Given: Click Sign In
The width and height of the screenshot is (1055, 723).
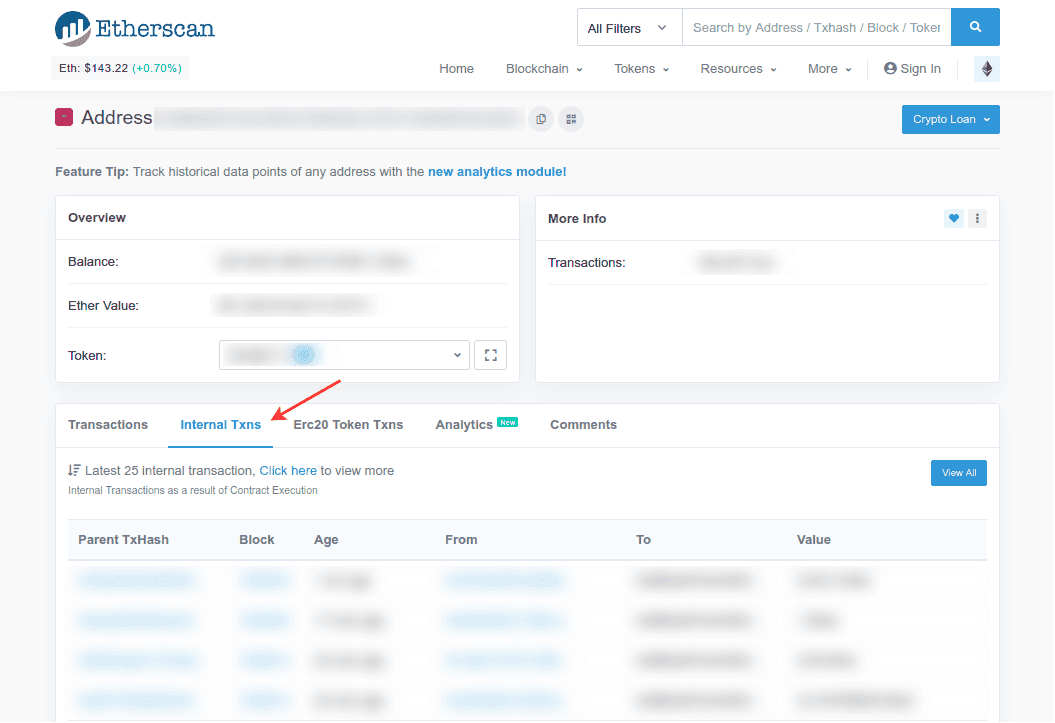Looking at the screenshot, I should point(912,69).
